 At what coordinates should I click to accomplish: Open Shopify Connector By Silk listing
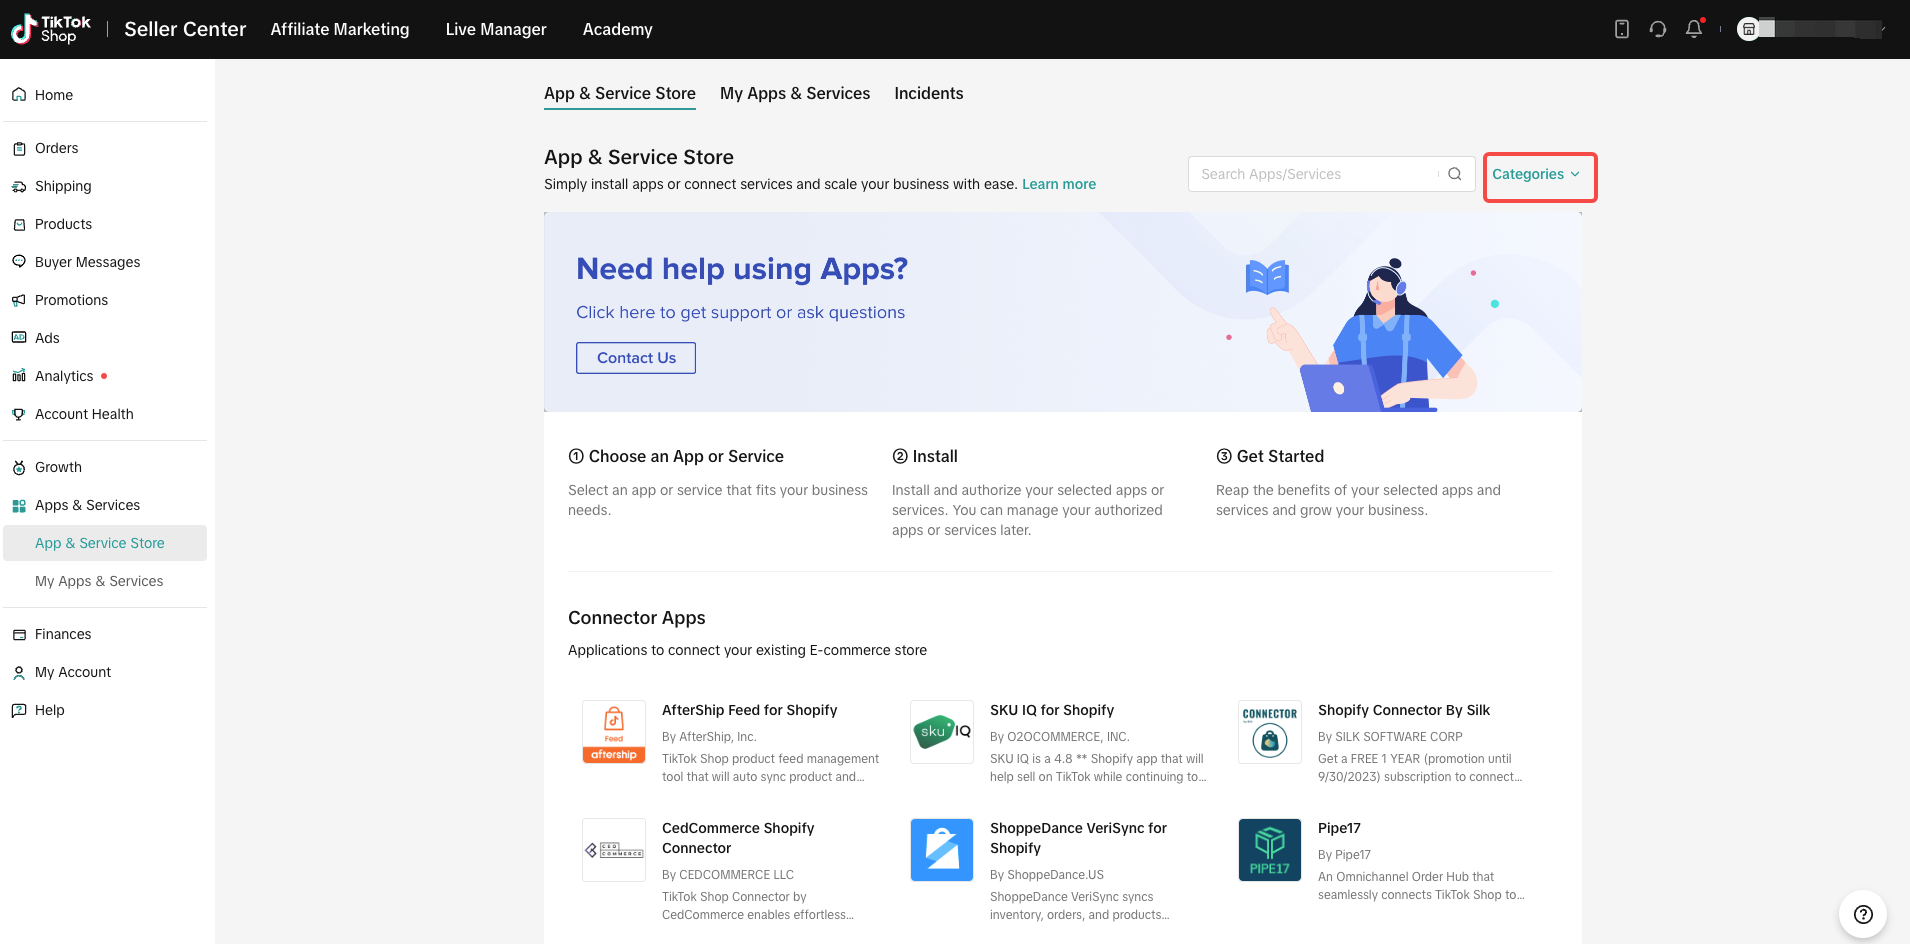1403,710
